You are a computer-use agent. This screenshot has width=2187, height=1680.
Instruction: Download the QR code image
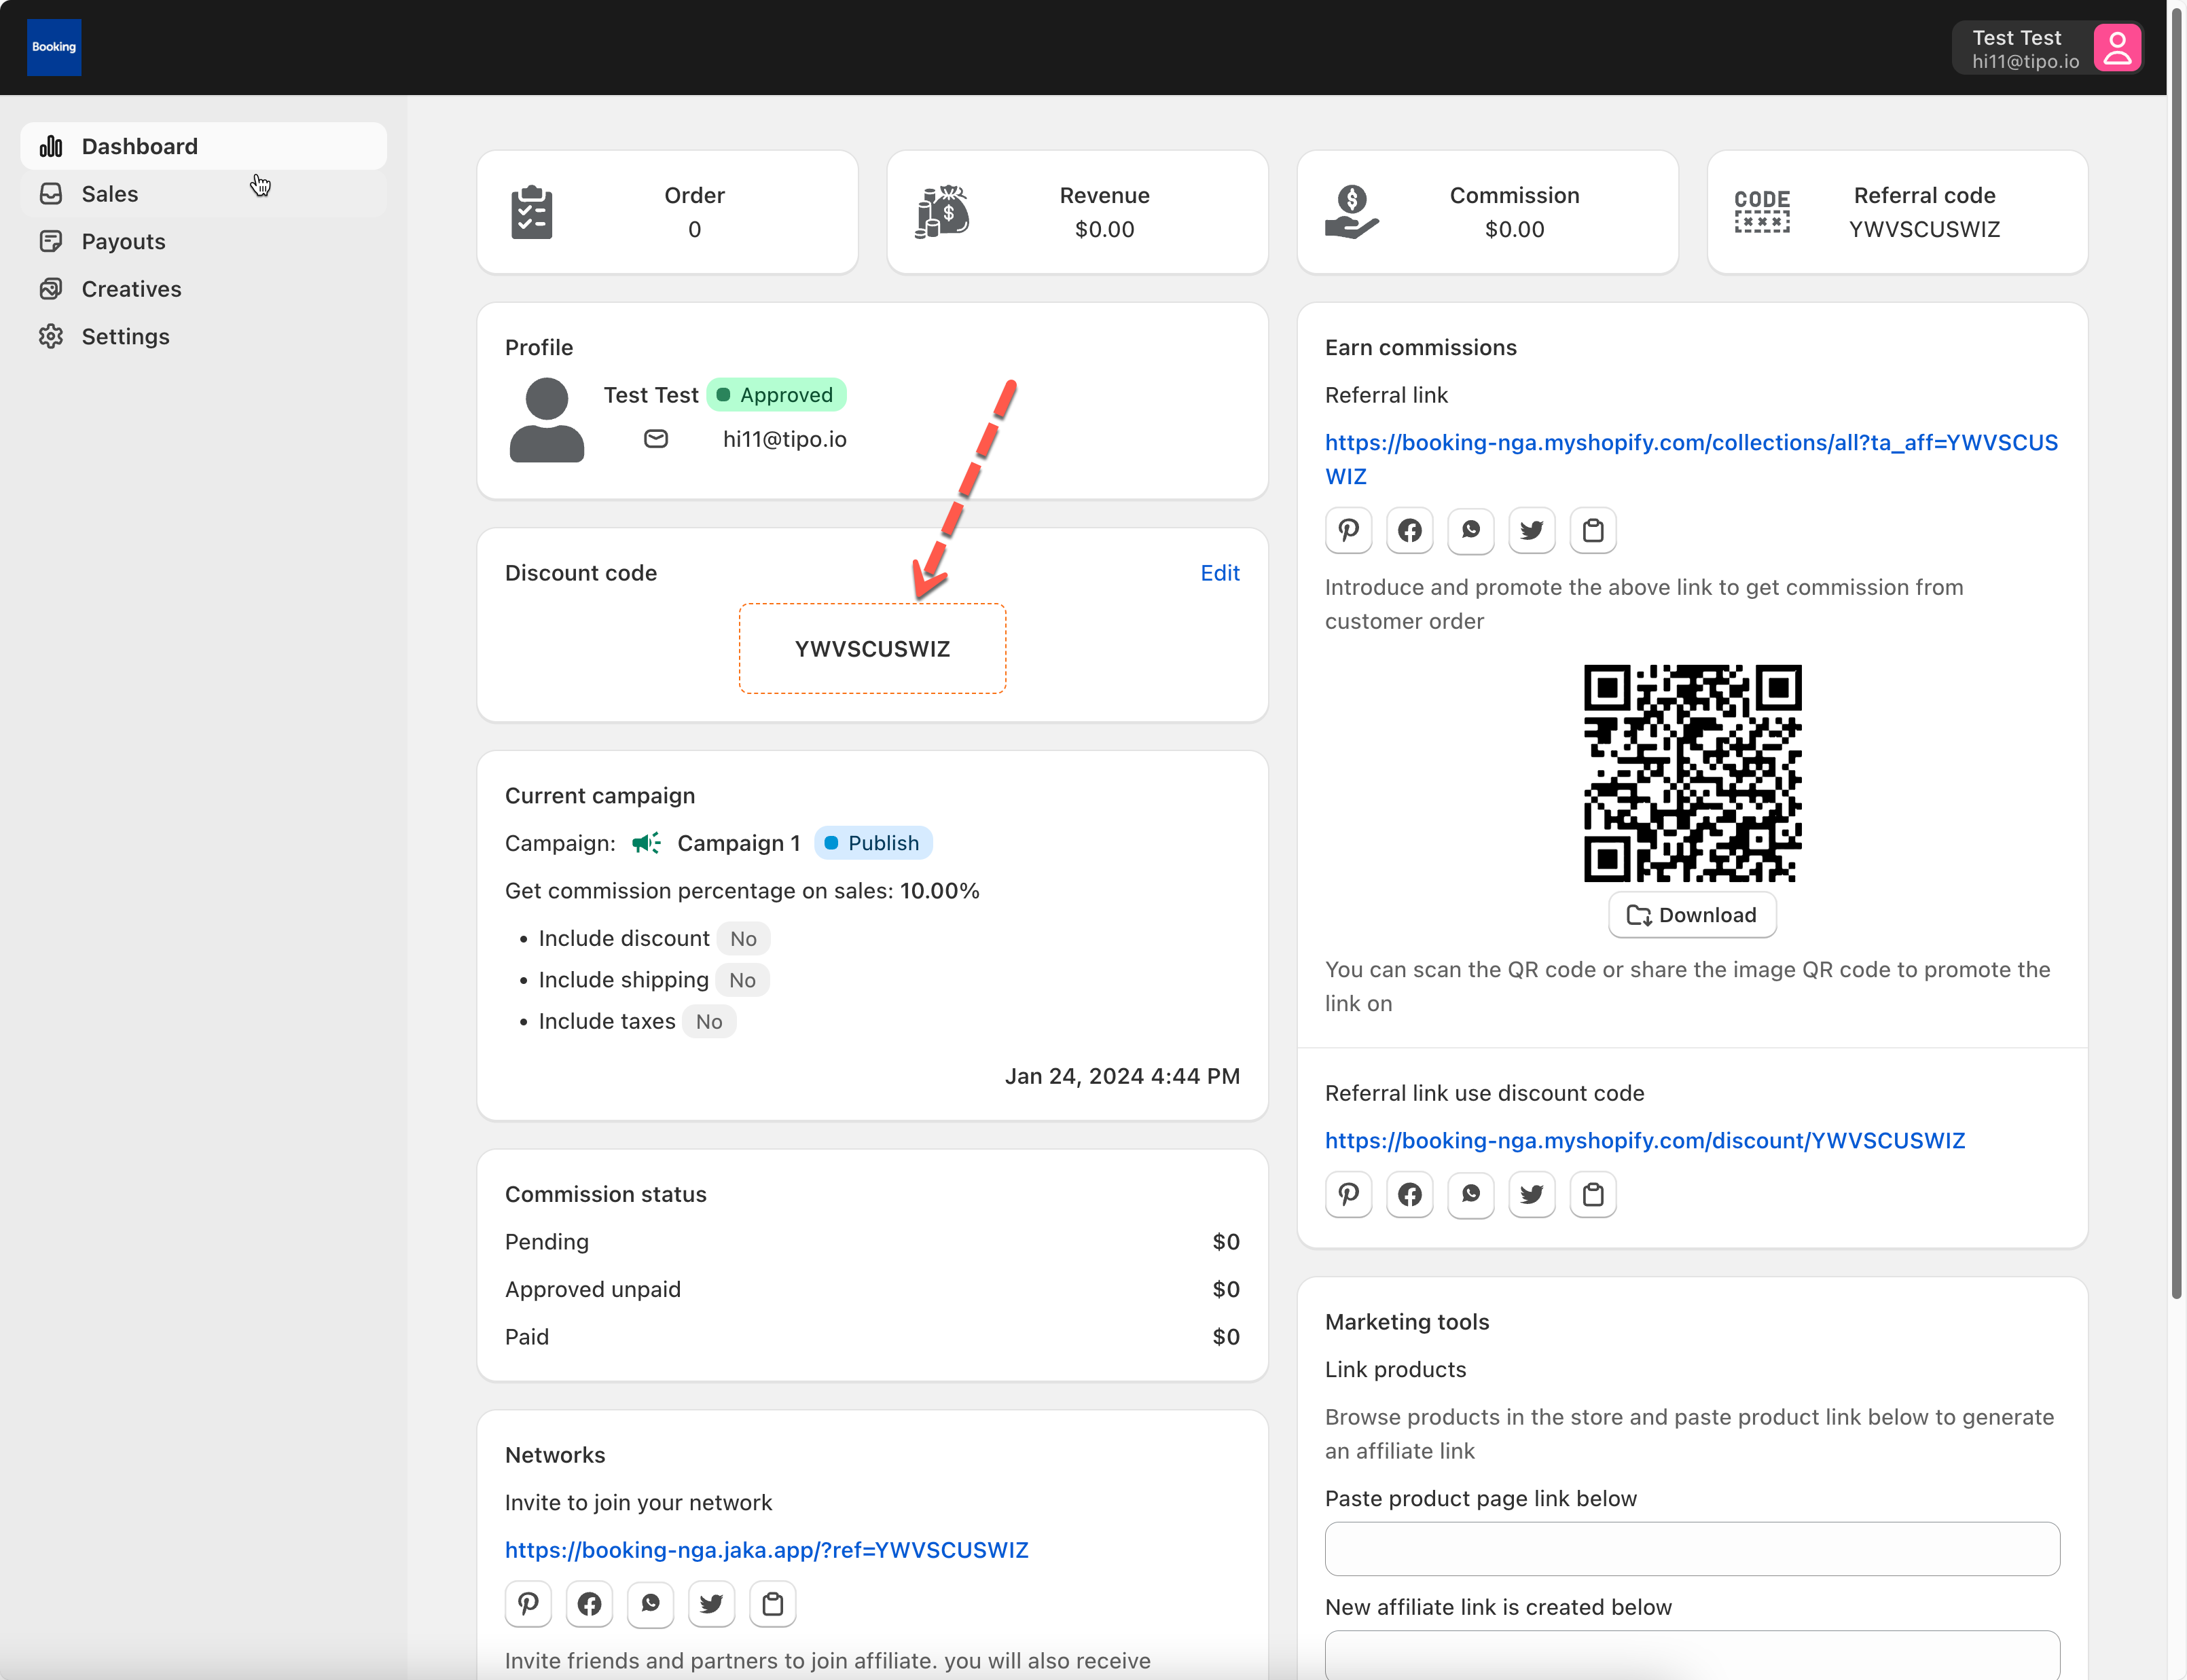point(1691,915)
